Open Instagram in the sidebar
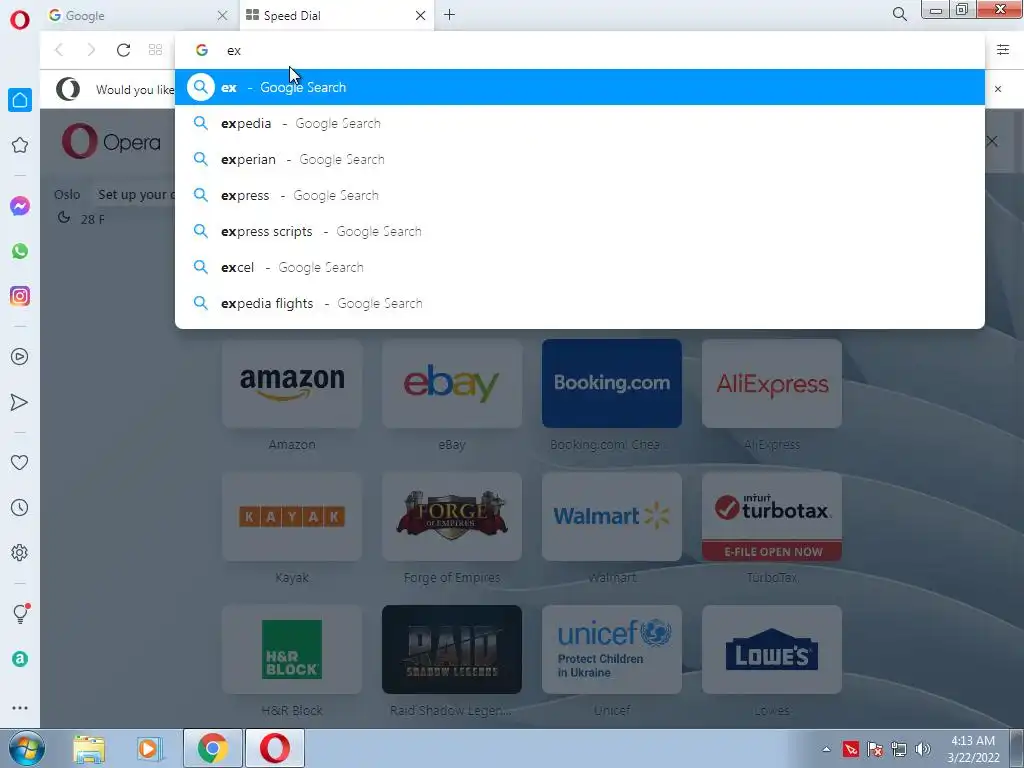The height and width of the screenshot is (768, 1024). coord(20,296)
